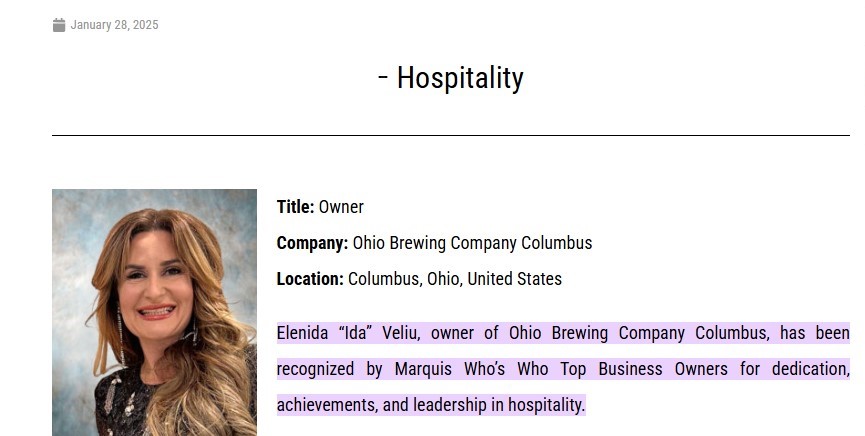This screenshot has width=865, height=436.
Task: Select 'Ohio Brewing Company Columbus' company value
Action: point(472,243)
